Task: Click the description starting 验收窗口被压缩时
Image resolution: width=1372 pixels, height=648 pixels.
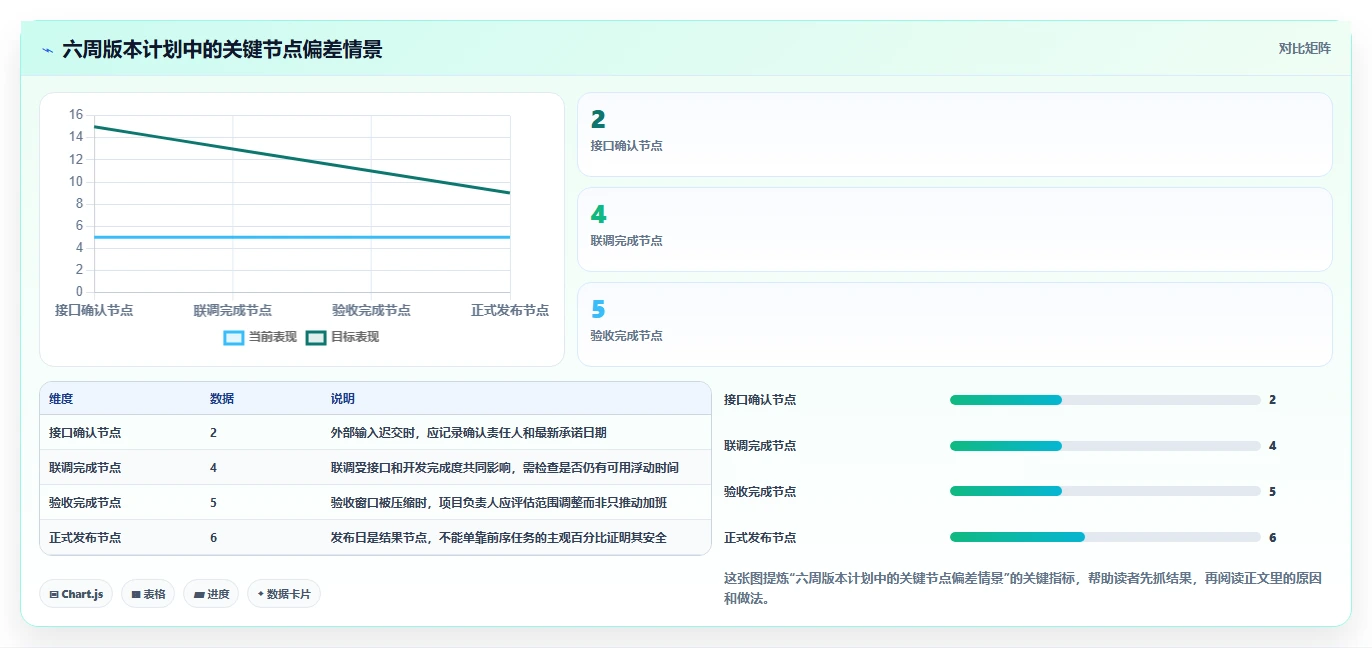Action: tap(499, 503)
